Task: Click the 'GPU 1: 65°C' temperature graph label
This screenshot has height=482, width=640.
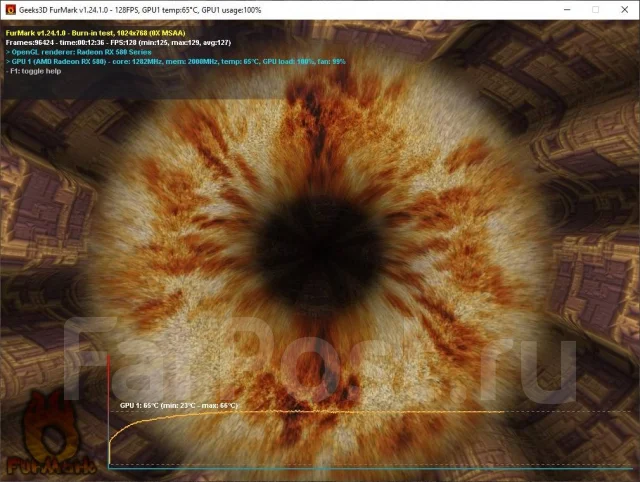Action: [178, 405]
